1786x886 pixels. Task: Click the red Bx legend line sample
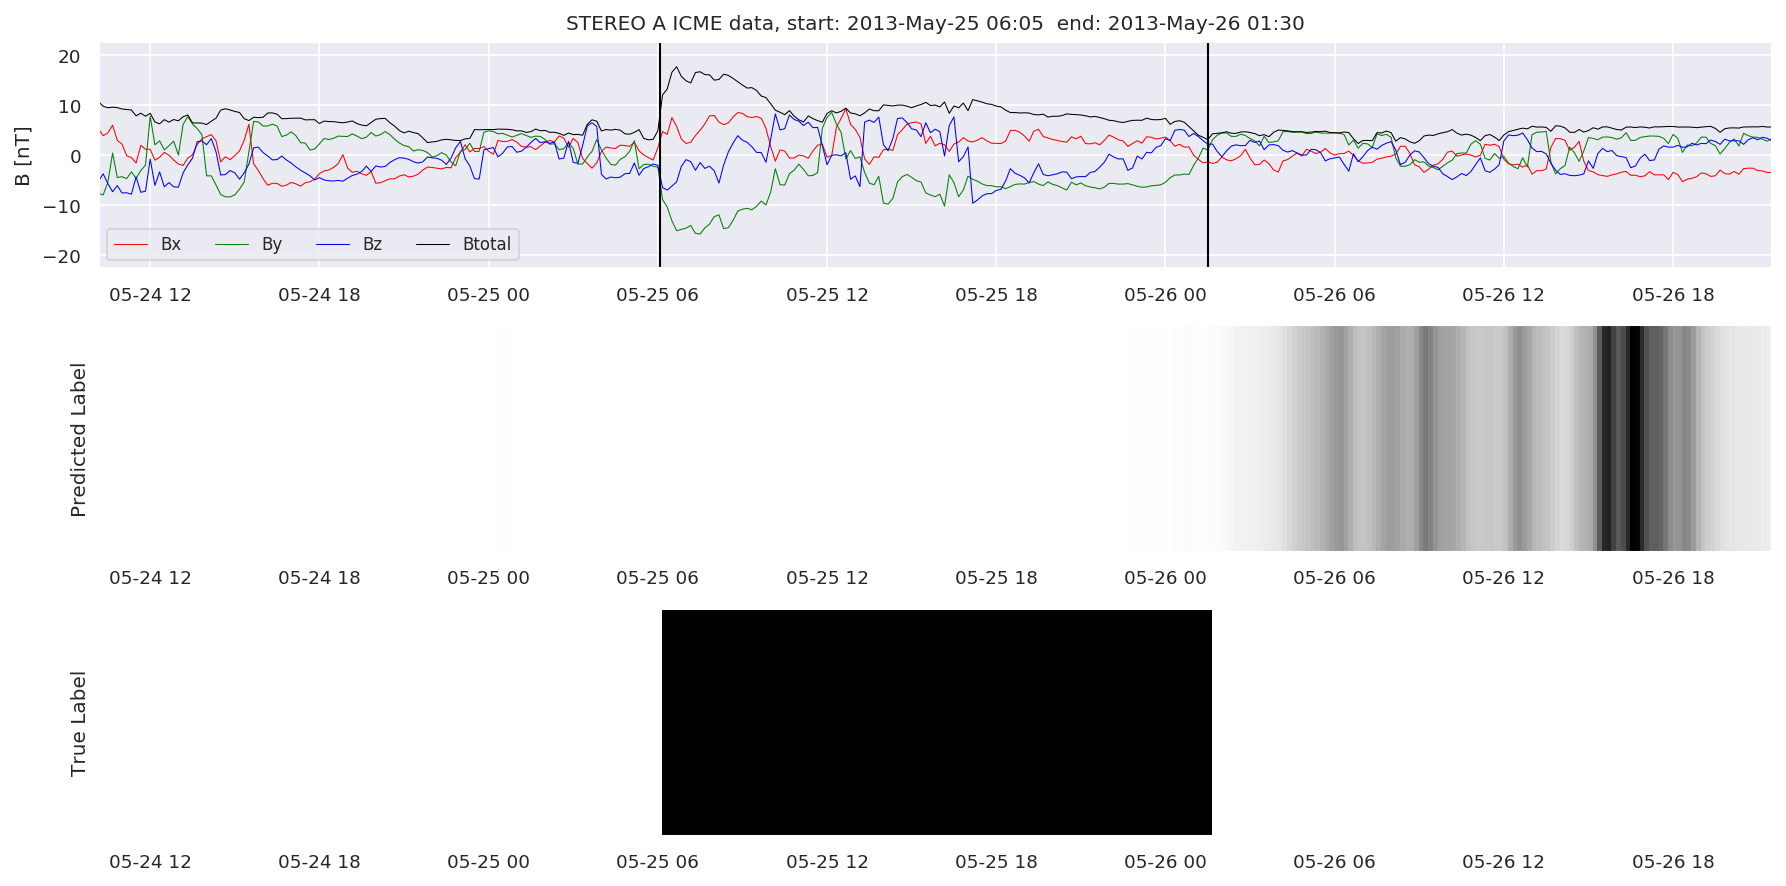point(131,244)
